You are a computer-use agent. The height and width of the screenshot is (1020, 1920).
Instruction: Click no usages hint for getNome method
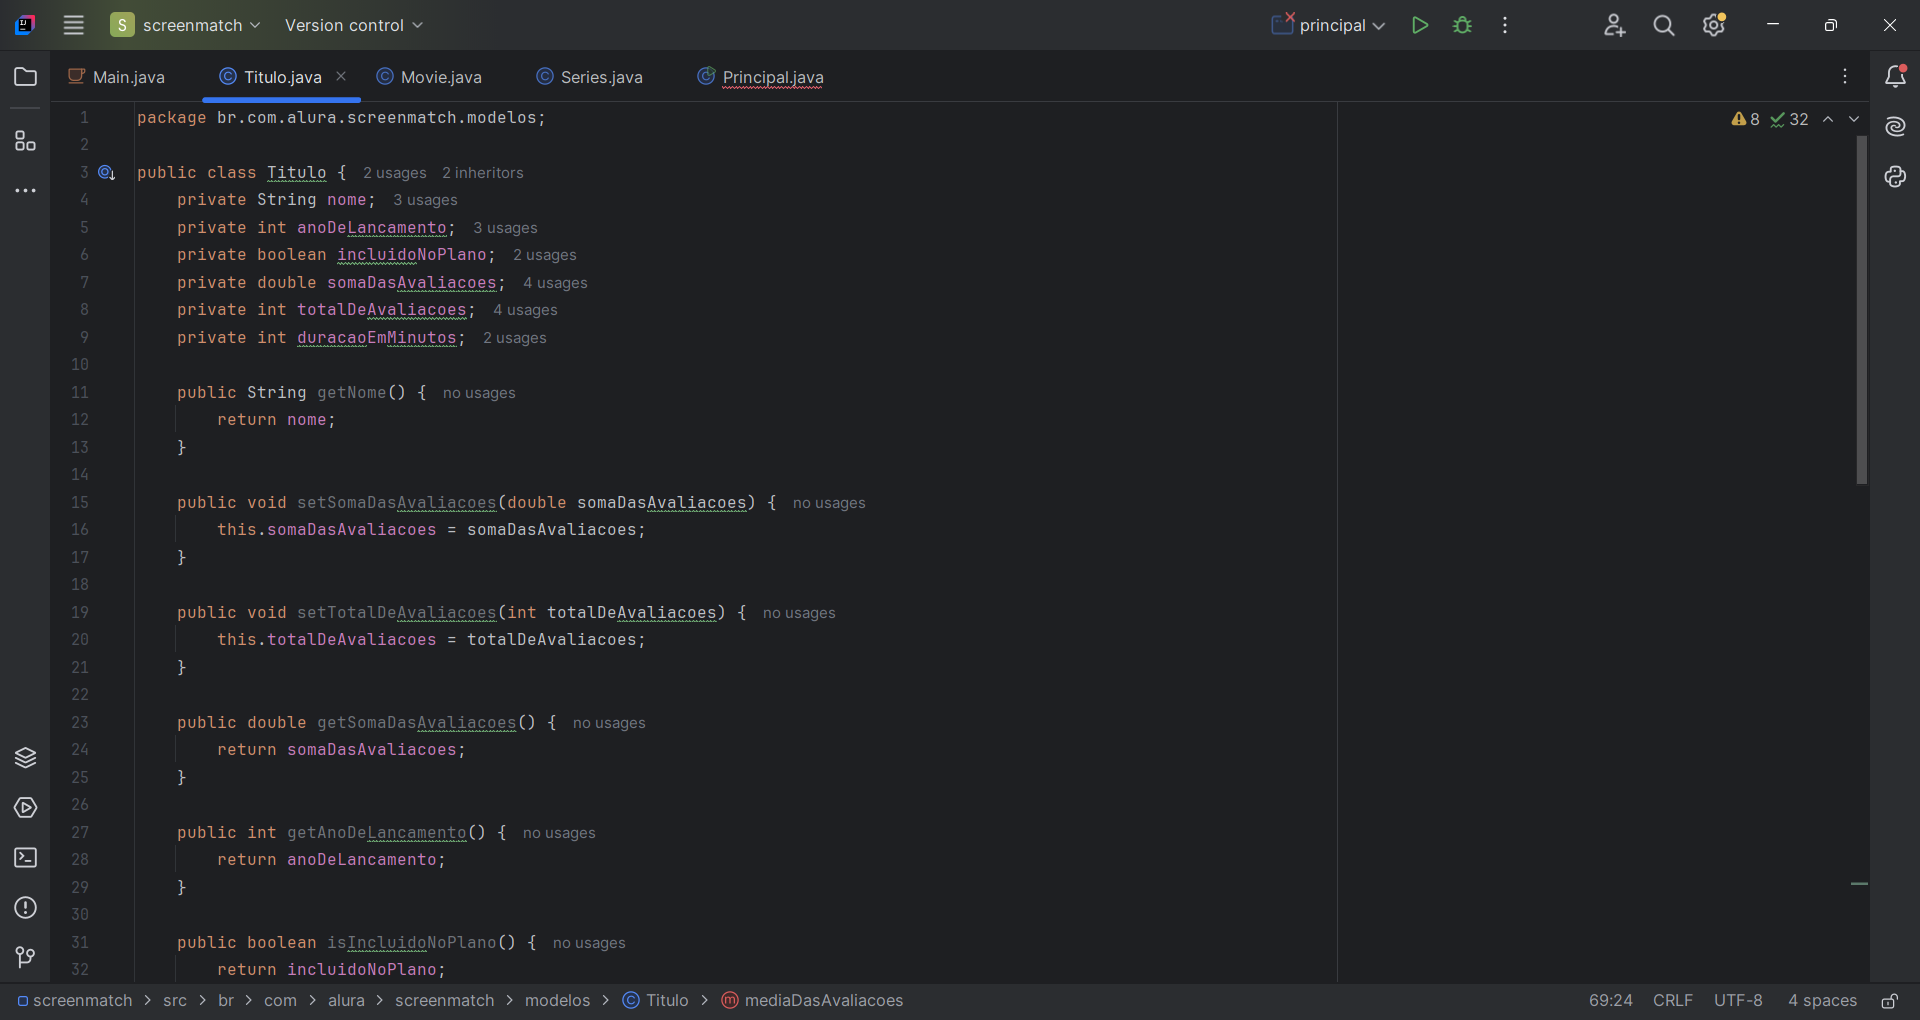[479, 393]
